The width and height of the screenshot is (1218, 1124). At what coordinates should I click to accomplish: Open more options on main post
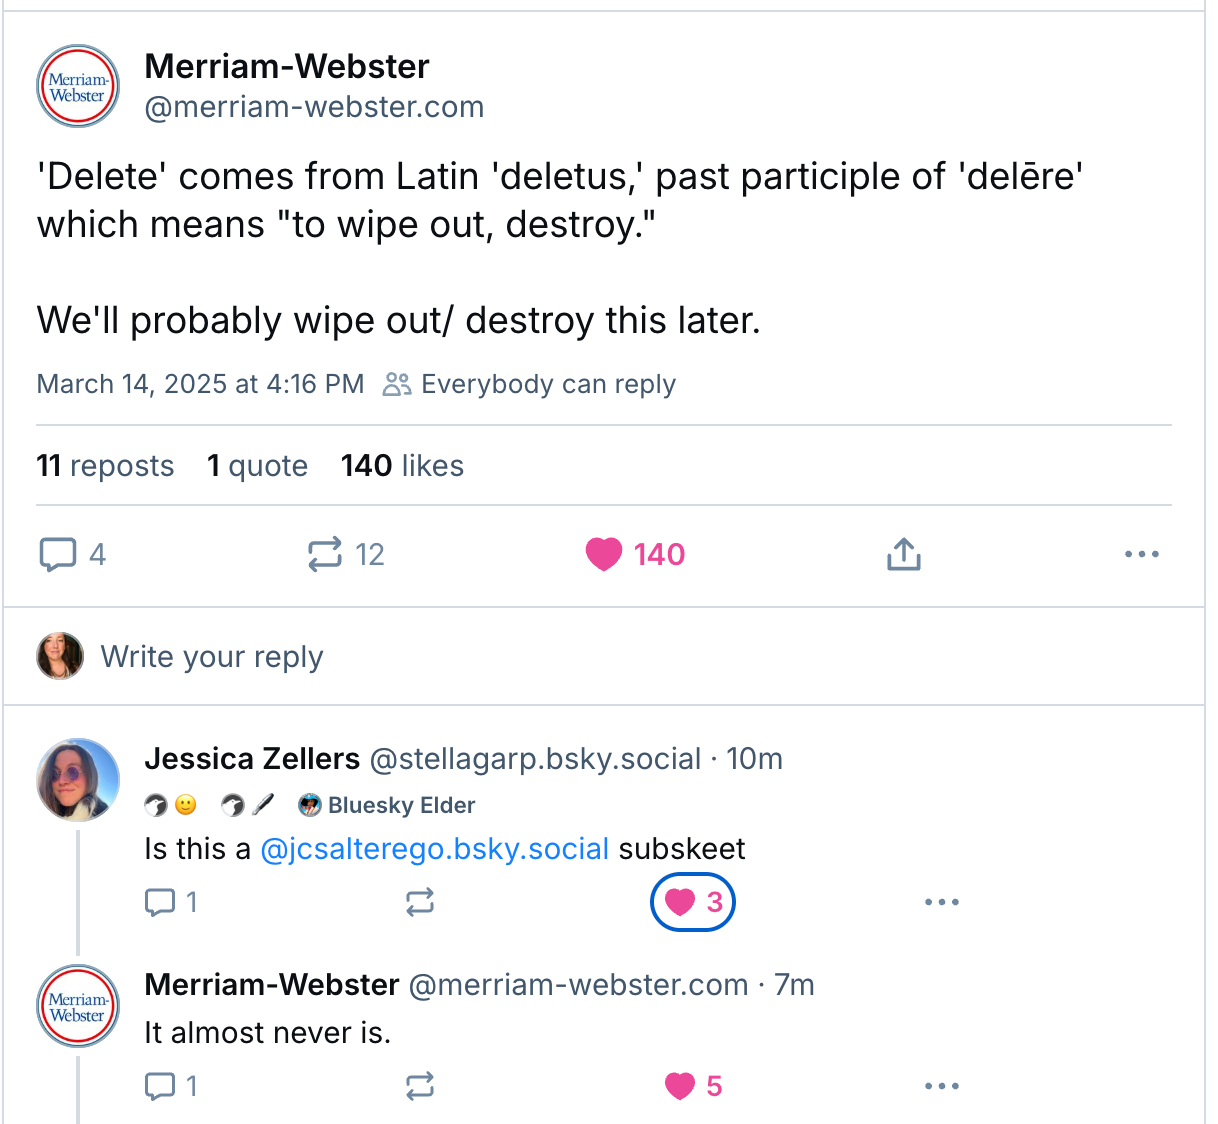pyautogui.click(x=1141, y=554)
